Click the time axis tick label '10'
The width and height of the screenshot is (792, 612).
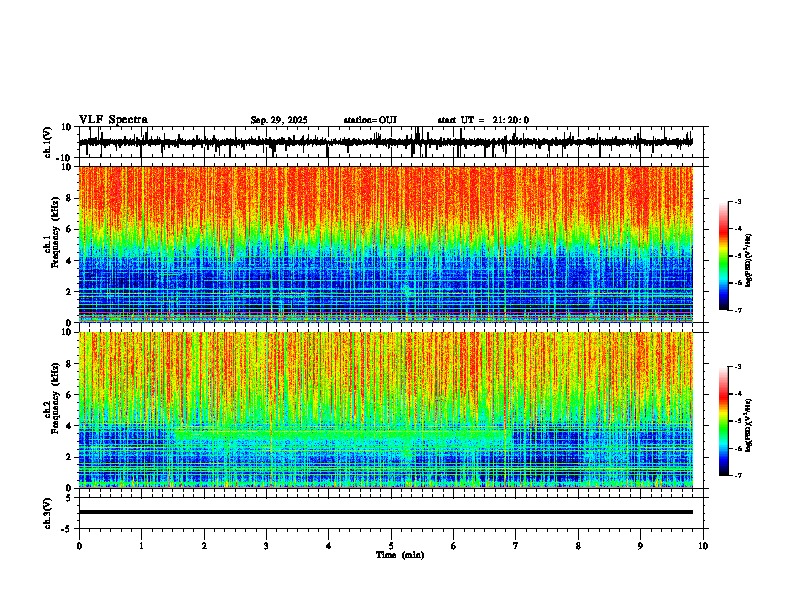[x=703, y=546]
